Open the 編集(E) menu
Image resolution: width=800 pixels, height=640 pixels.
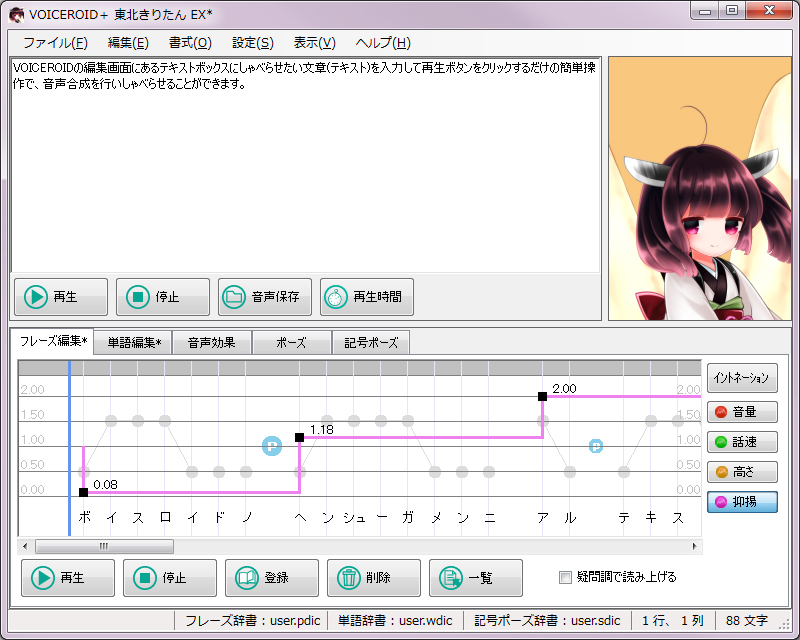coord(128,43)
